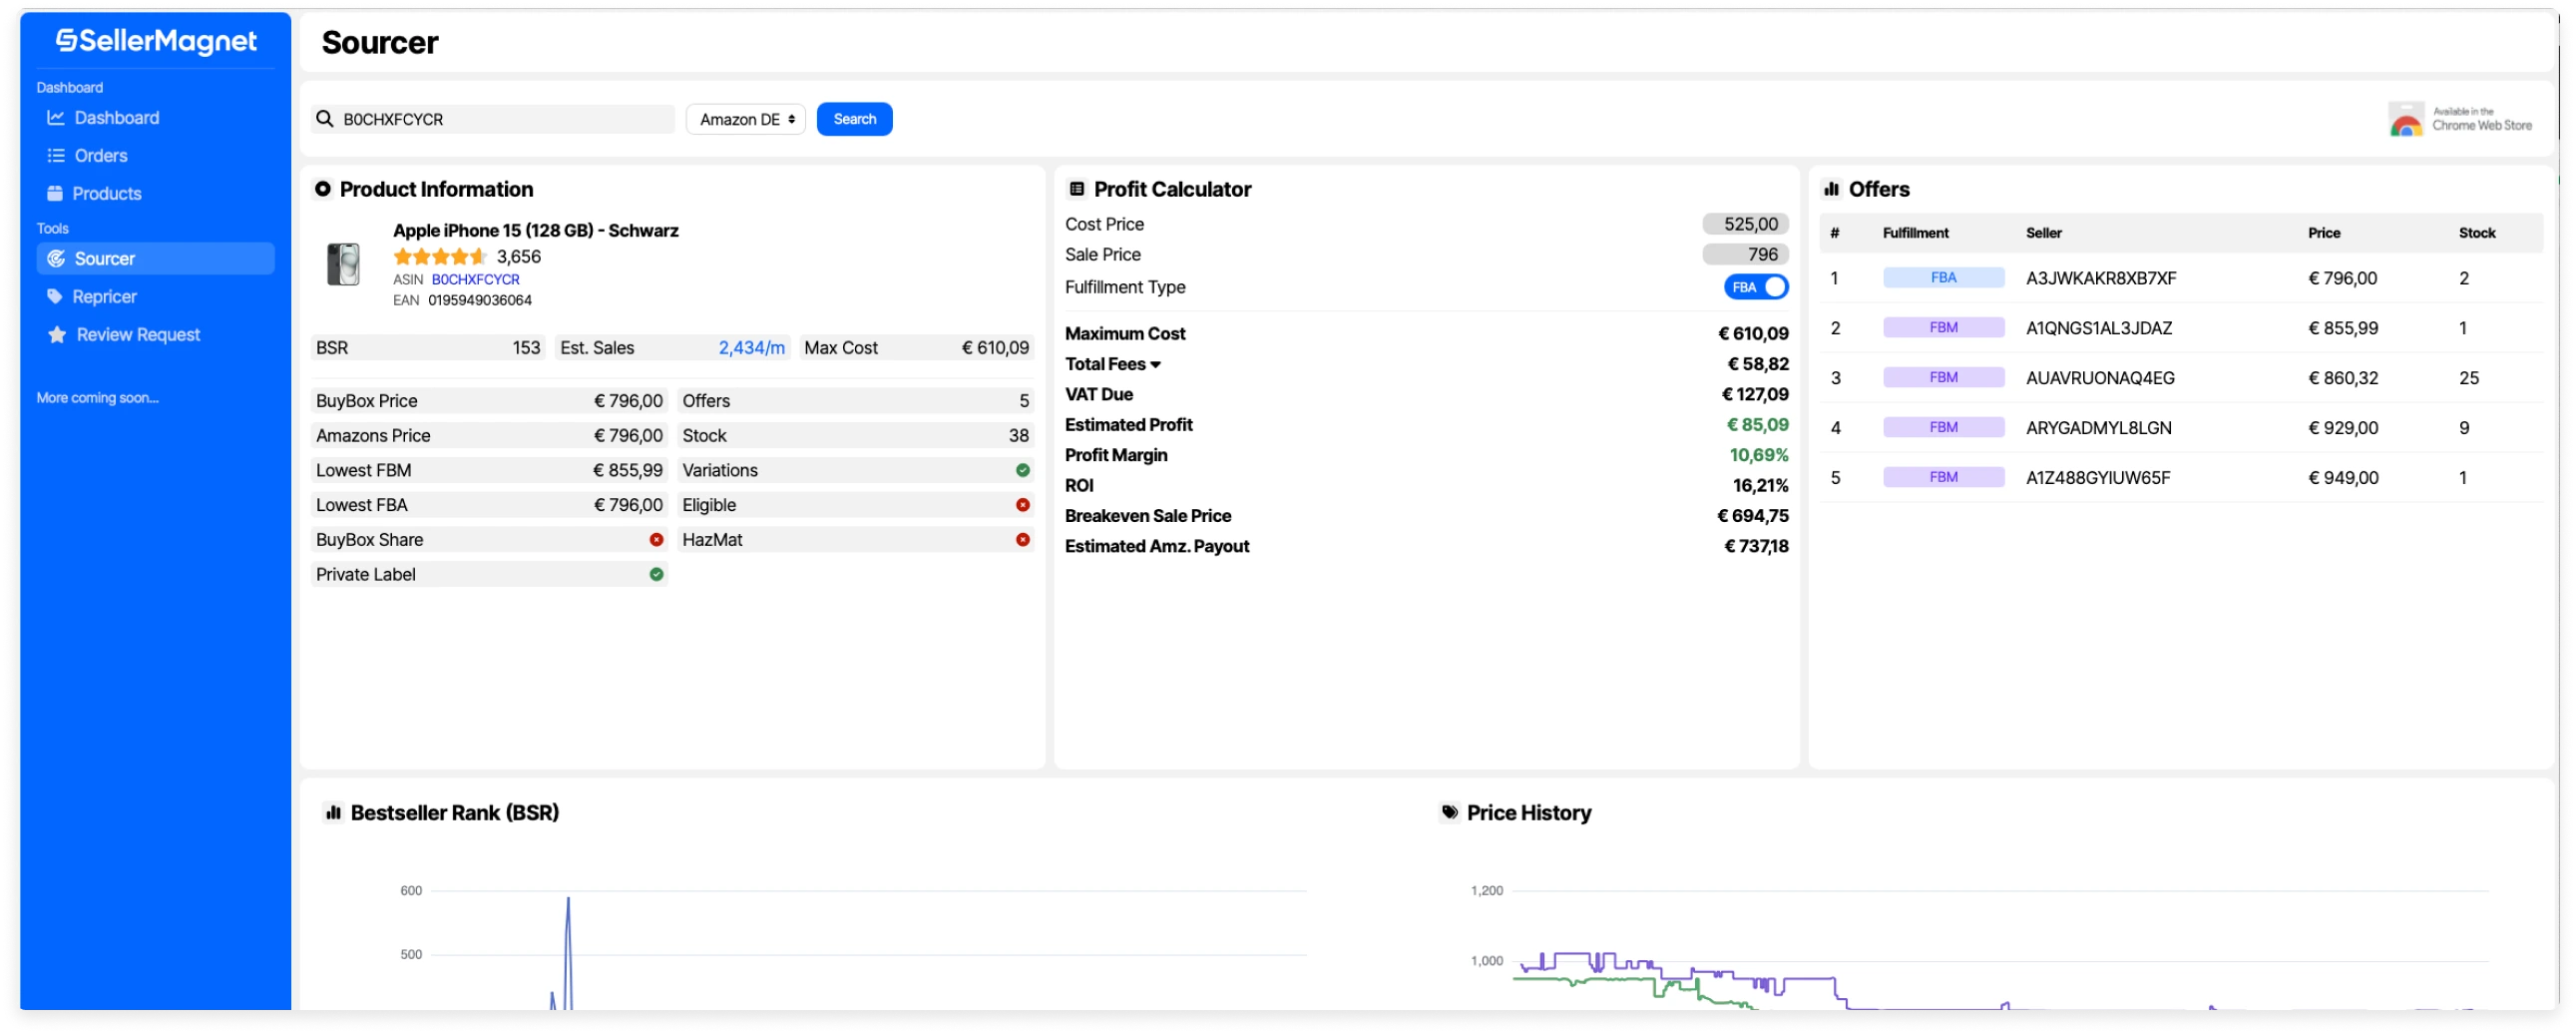Open the Amazon DE marketplace dropdown

pyautogui.click(x=746, y=119)
